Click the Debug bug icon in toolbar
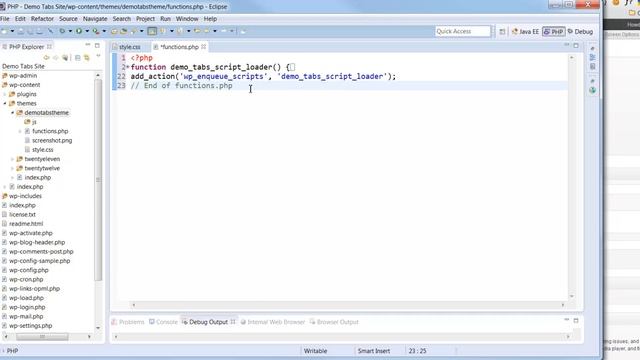 point(62,31)
